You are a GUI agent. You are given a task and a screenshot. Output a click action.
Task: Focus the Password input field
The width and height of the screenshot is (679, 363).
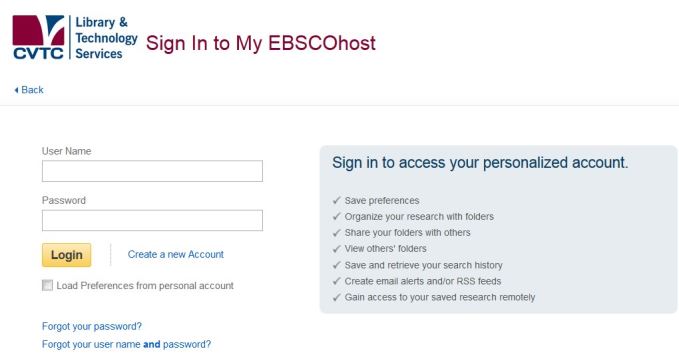152,220
